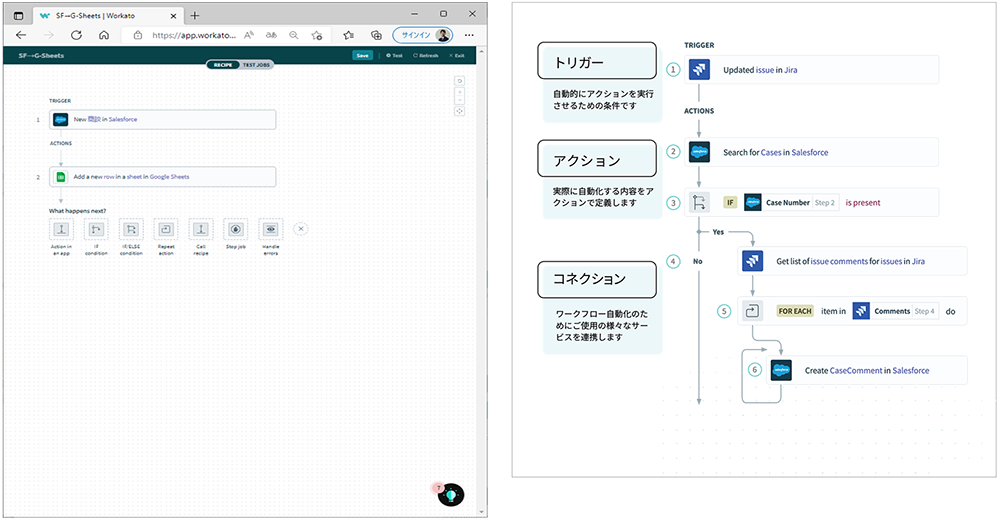Select the FOR EACH Comments step in diagram
The width and height of the screenshot is (1000, 521).
click(852, 311)
